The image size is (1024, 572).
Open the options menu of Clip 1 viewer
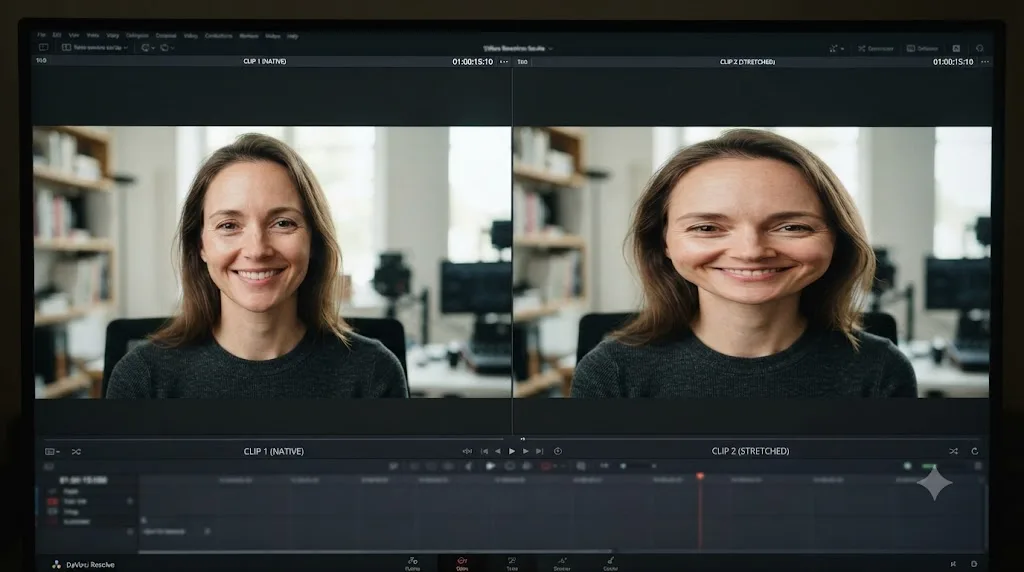pos(504,62)
